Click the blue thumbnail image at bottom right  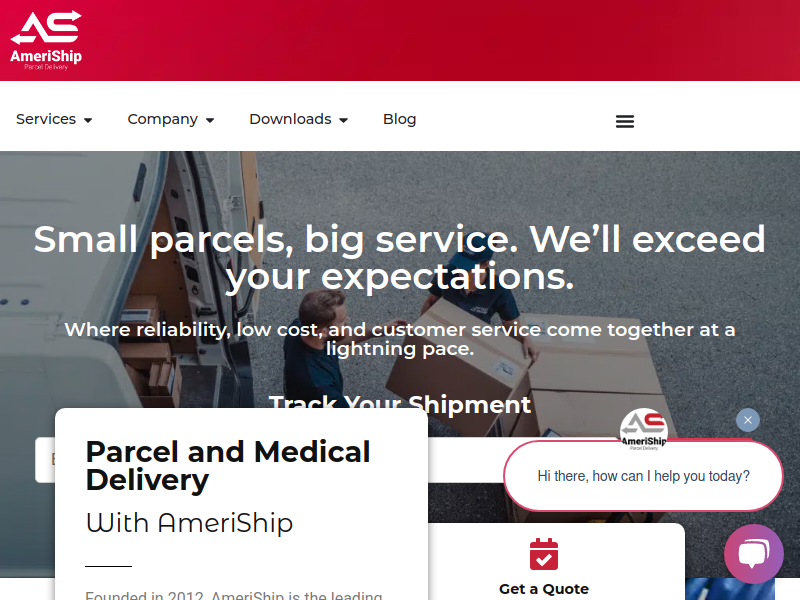tap(730, 589)
